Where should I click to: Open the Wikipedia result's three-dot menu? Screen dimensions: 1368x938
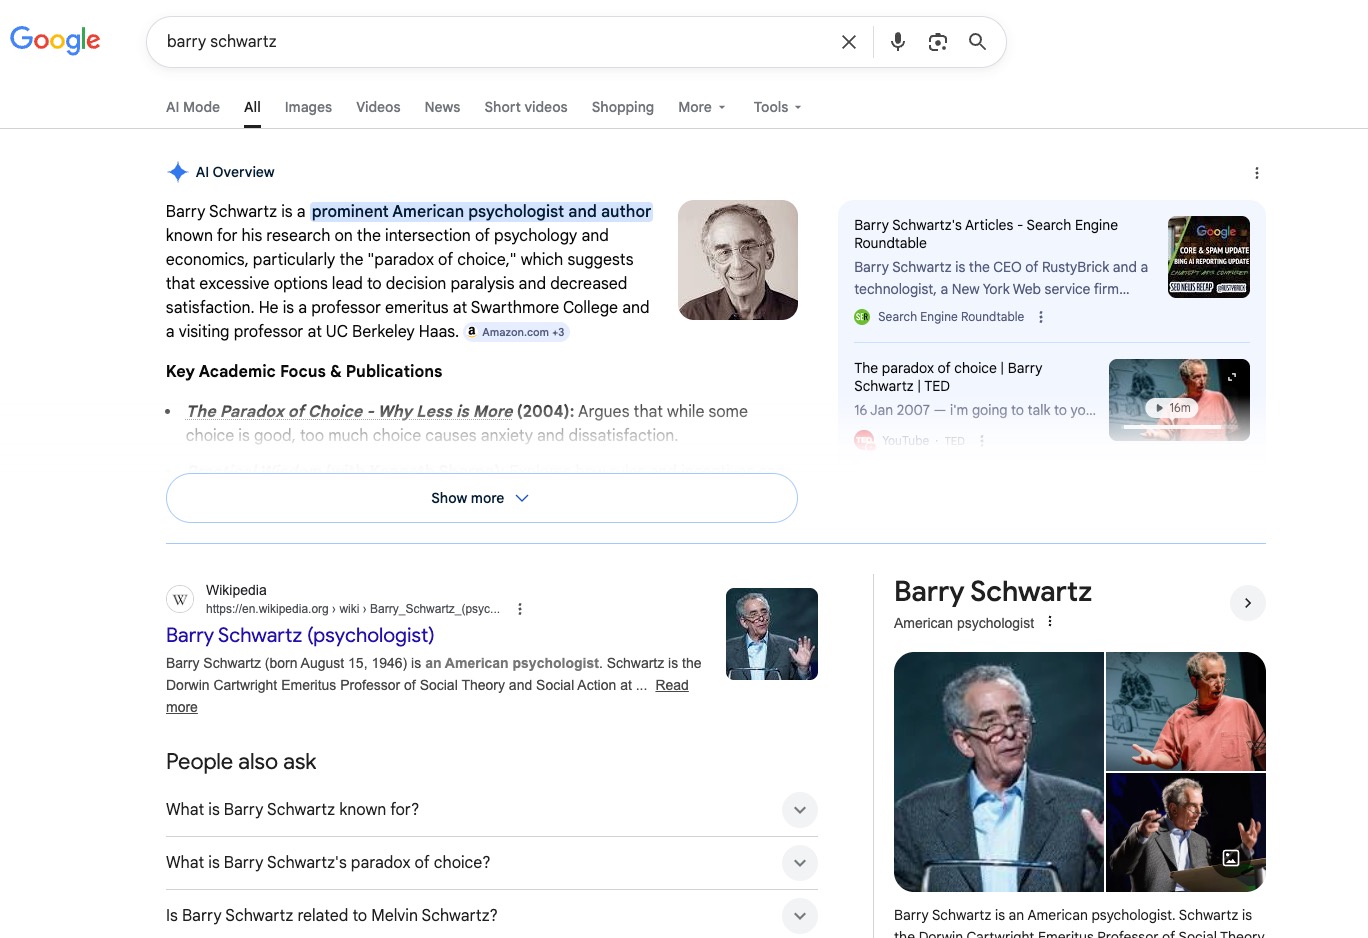(519, 608)
